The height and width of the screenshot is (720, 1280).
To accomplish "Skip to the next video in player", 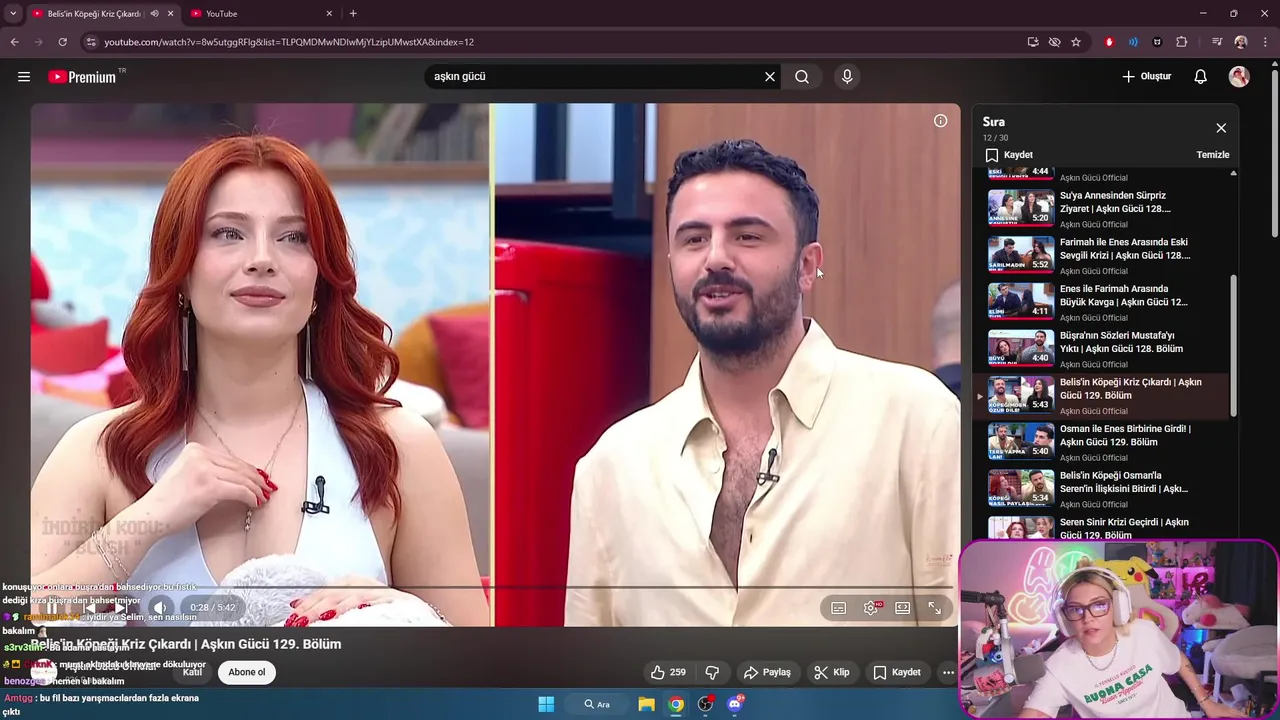I will (120, 608).
